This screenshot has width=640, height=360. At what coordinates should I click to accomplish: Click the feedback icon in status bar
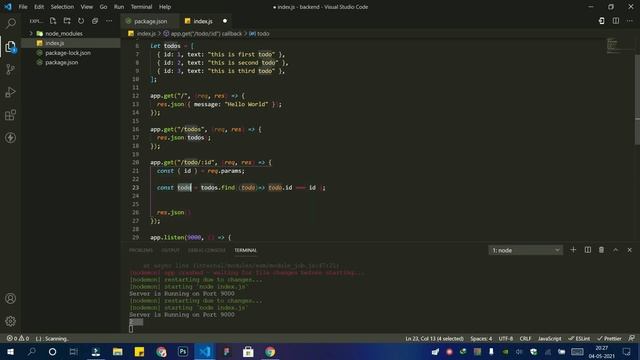(x=631, y=338)
